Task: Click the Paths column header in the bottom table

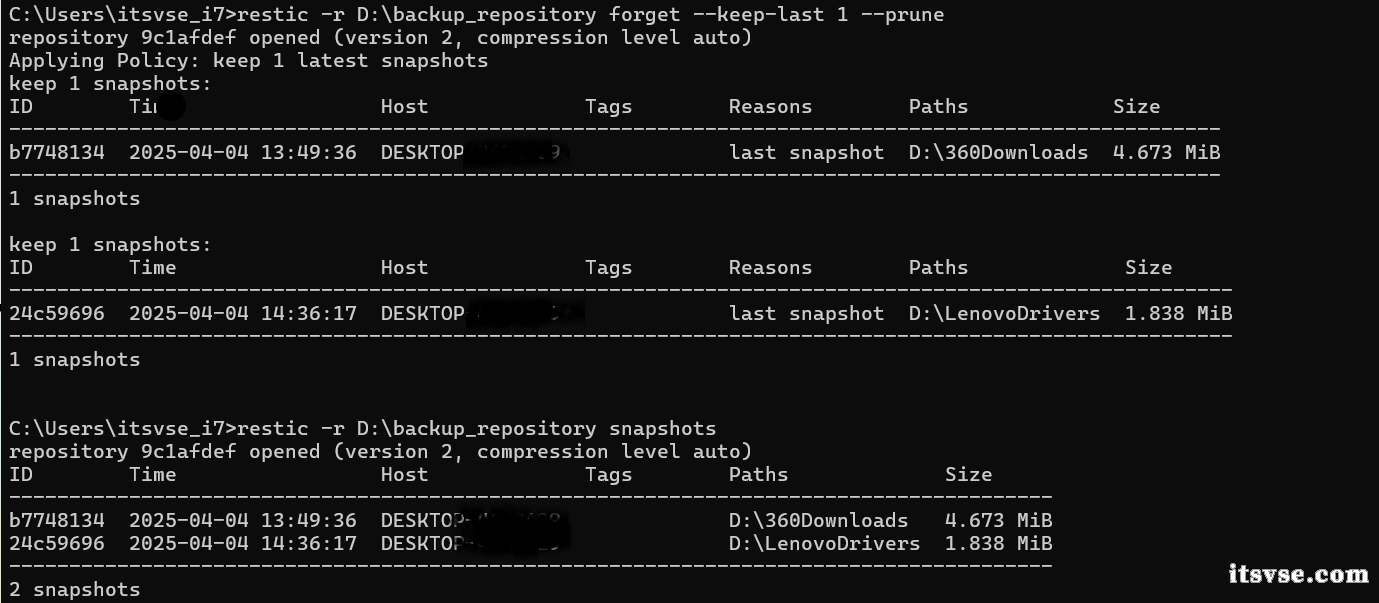Action: [758, 475]
